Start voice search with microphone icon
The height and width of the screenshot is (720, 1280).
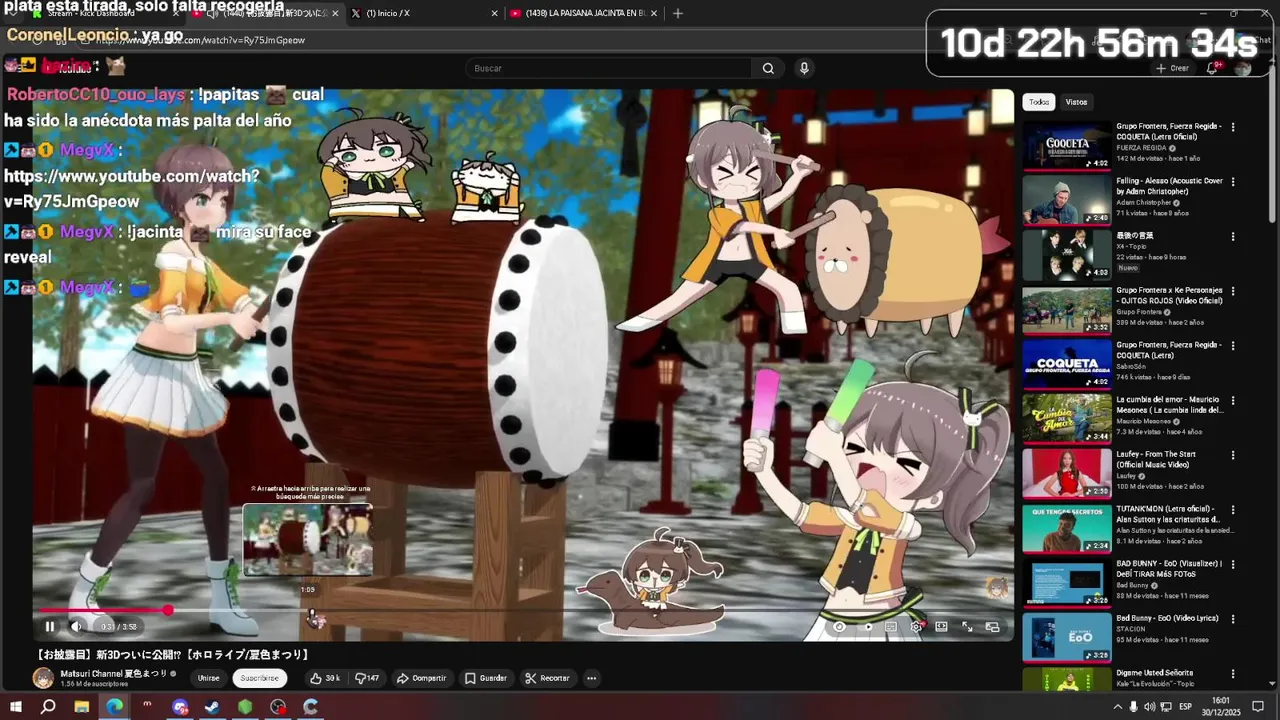coord(804,68)
